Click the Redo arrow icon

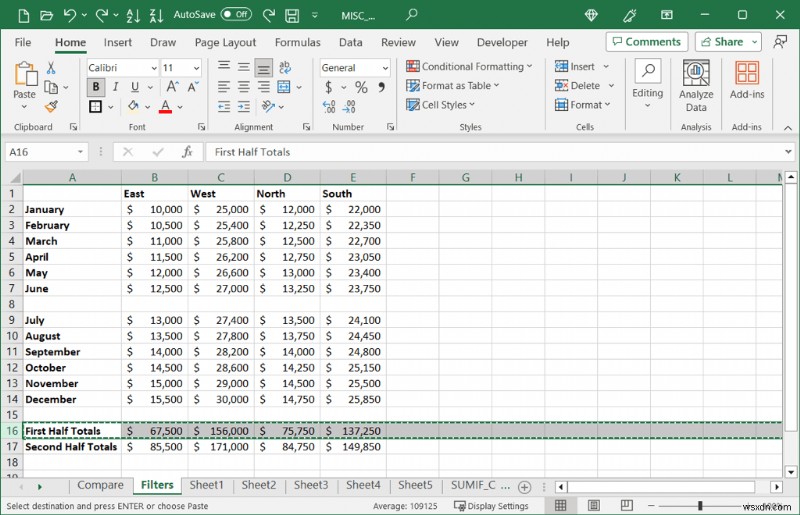[x=102, y=15]
